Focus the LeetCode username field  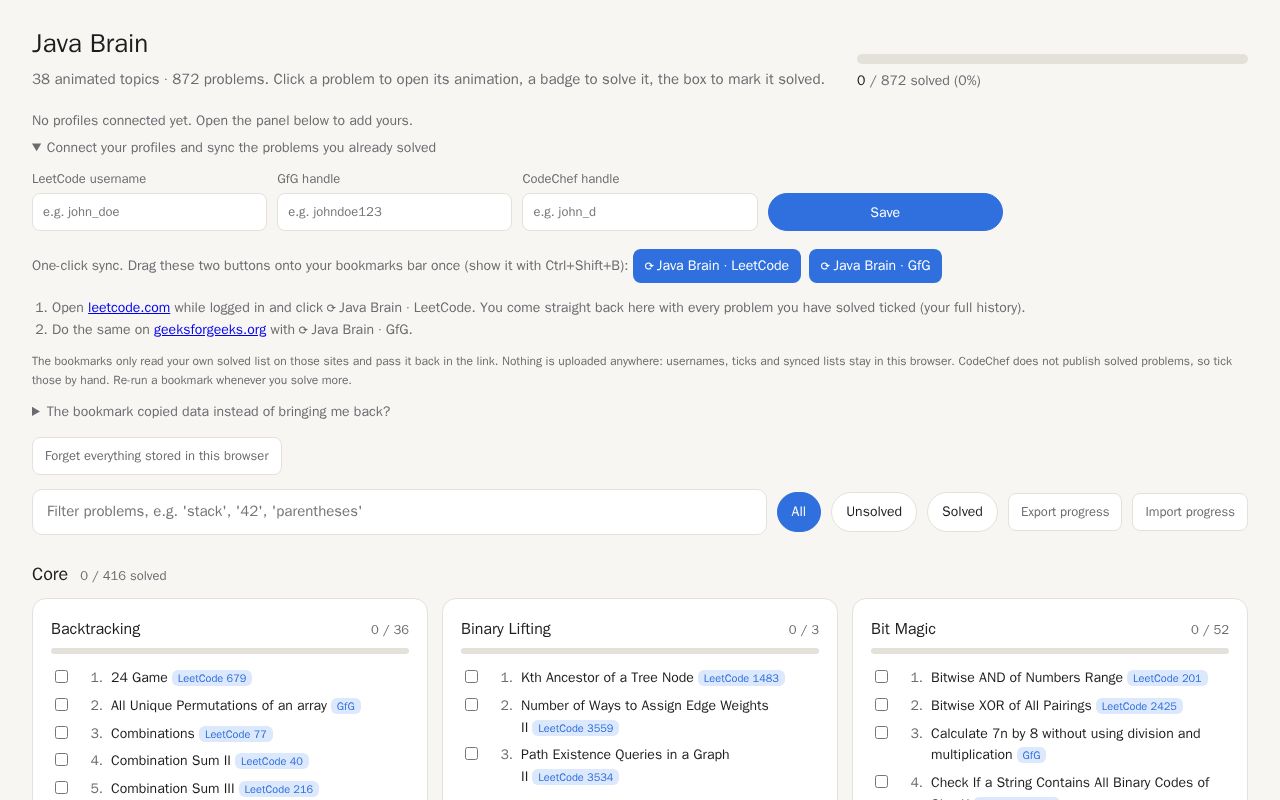coord(149,212)
